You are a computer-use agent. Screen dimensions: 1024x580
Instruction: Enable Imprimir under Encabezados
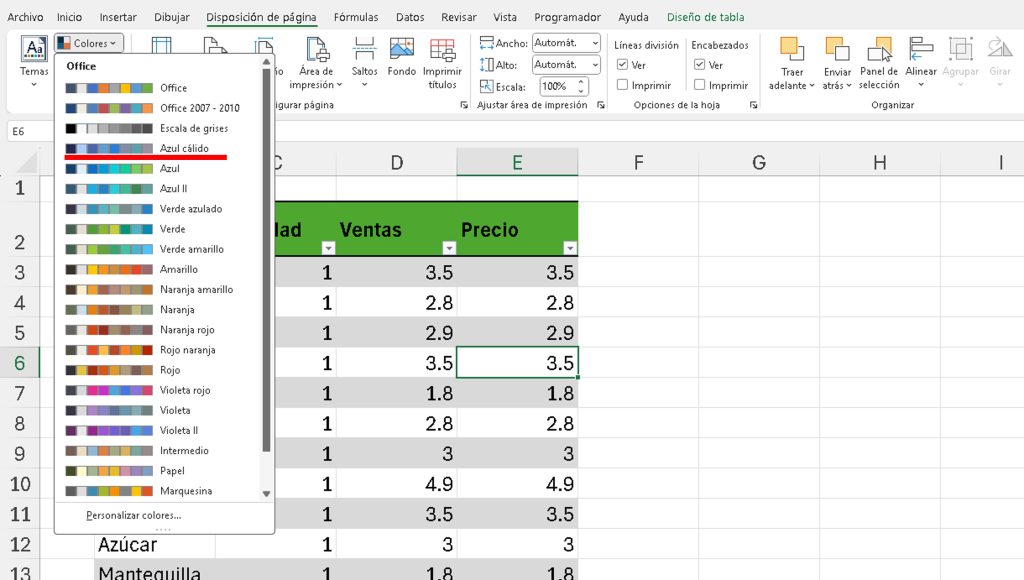700,85
